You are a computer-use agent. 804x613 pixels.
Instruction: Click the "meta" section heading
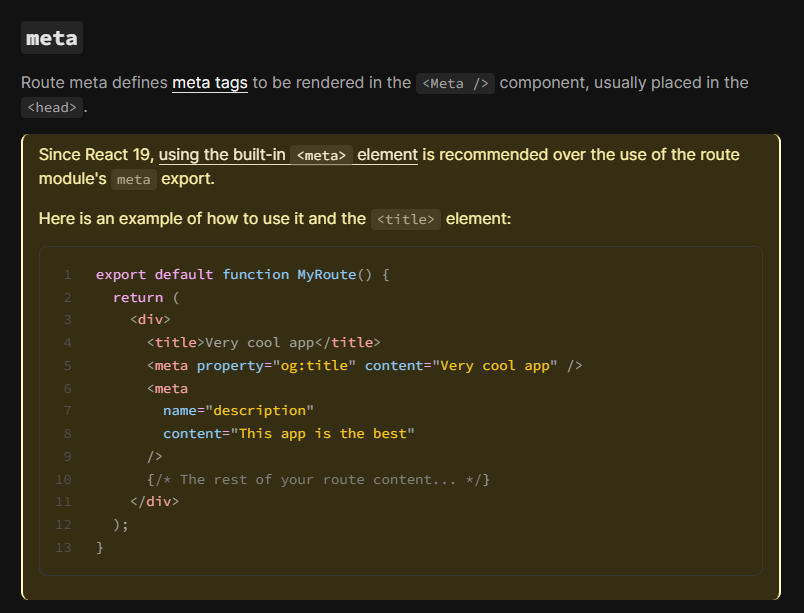click(52, 38)
